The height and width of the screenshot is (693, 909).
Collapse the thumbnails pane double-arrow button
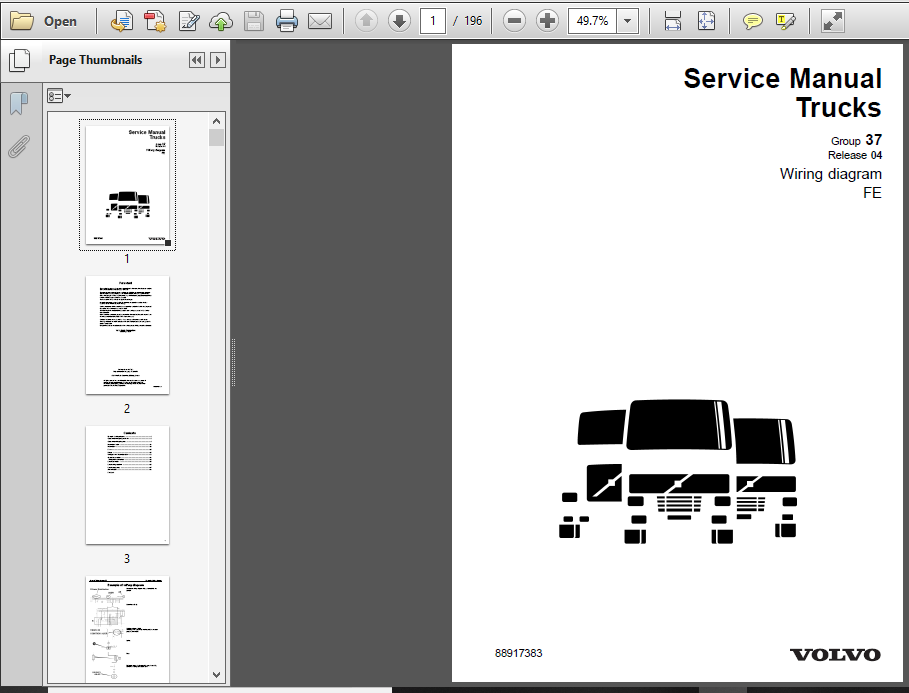point(197,60)
